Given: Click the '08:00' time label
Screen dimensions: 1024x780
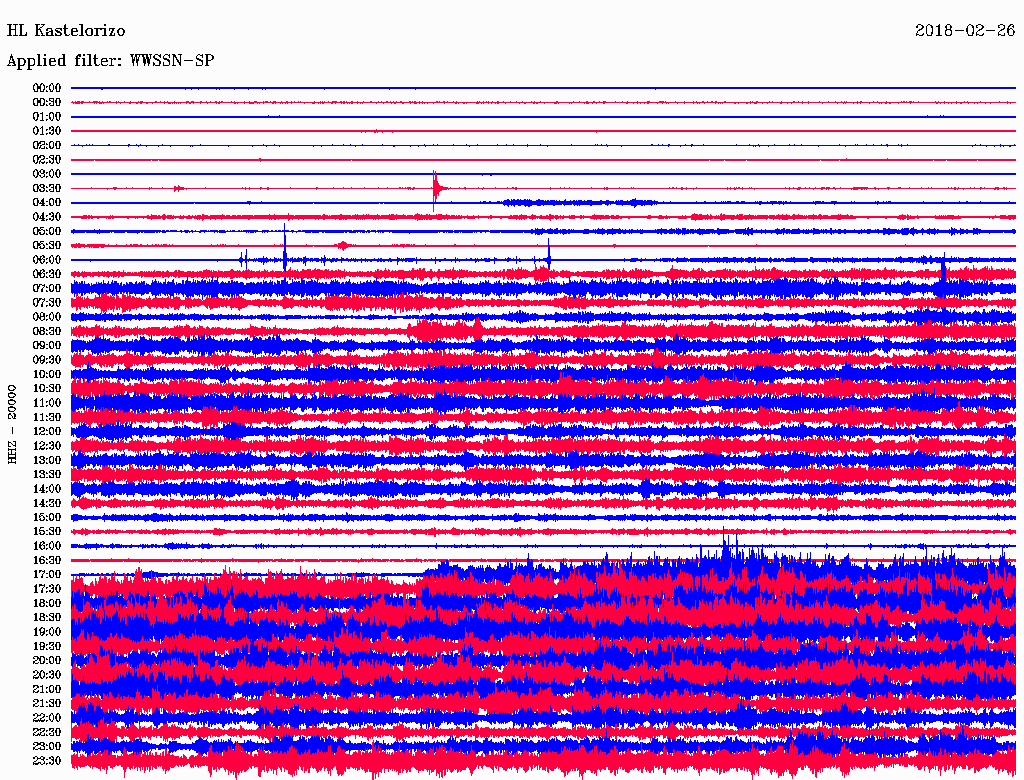Looking at the screenshot, I should [46, 317].
